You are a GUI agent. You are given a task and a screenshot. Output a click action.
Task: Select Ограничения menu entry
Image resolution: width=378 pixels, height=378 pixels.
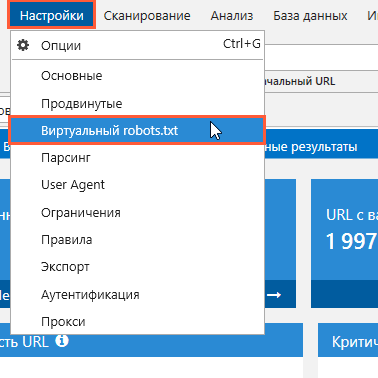click(x=137, y=212)
